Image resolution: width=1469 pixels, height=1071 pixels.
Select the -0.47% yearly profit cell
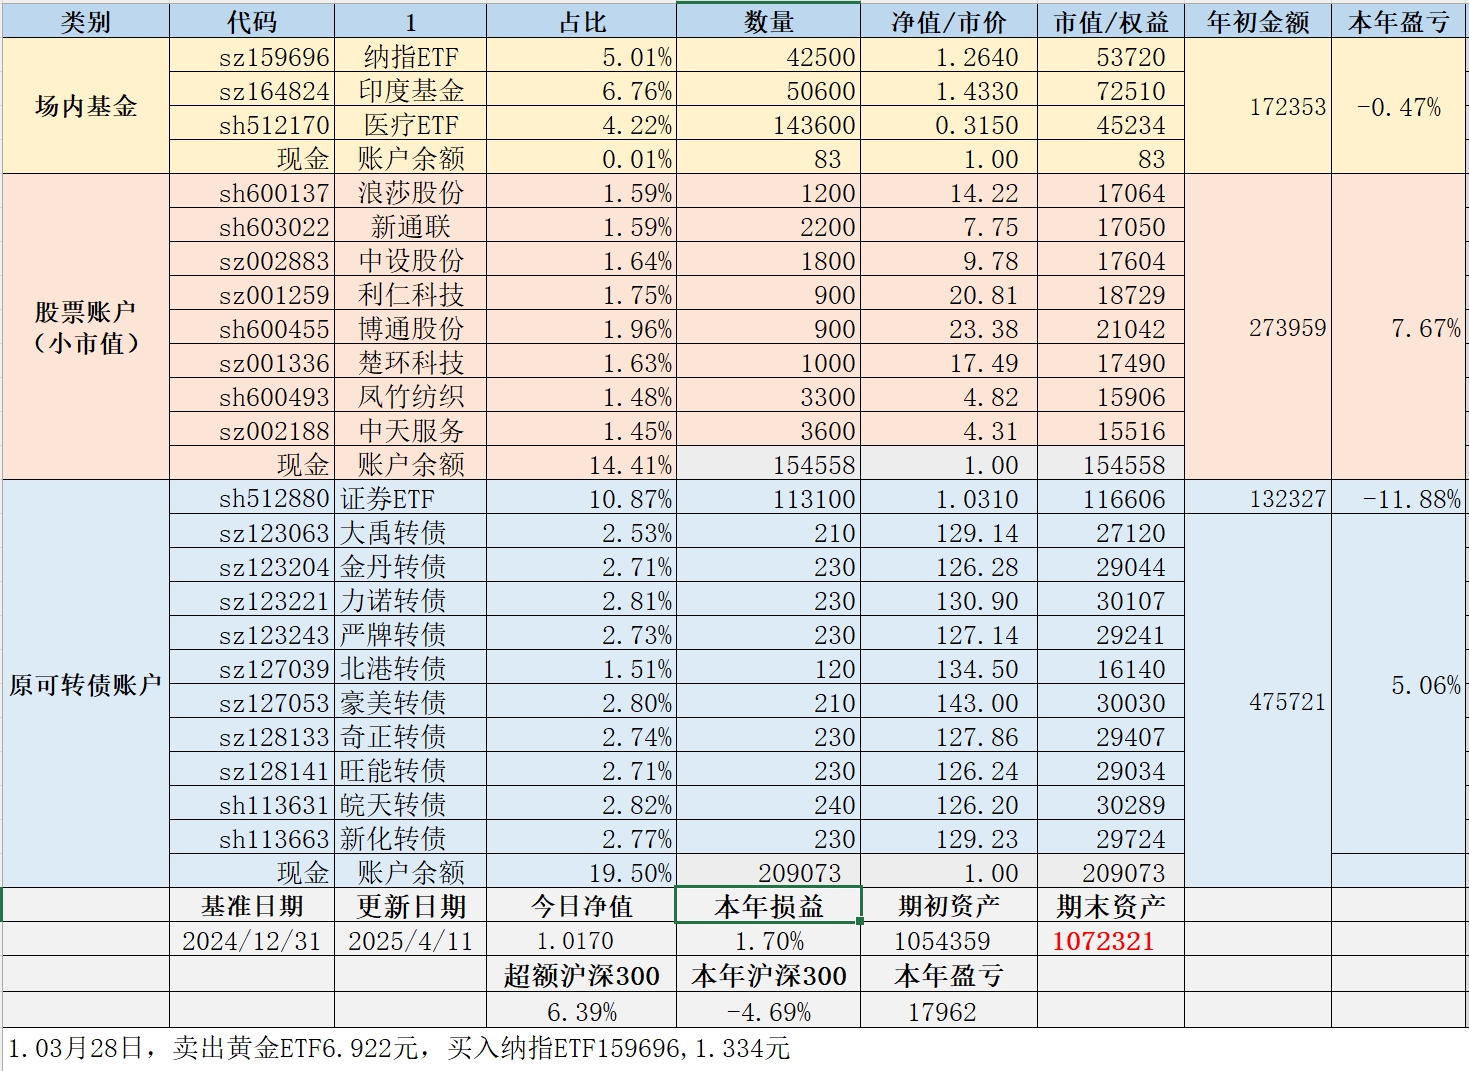point(1400,106)
